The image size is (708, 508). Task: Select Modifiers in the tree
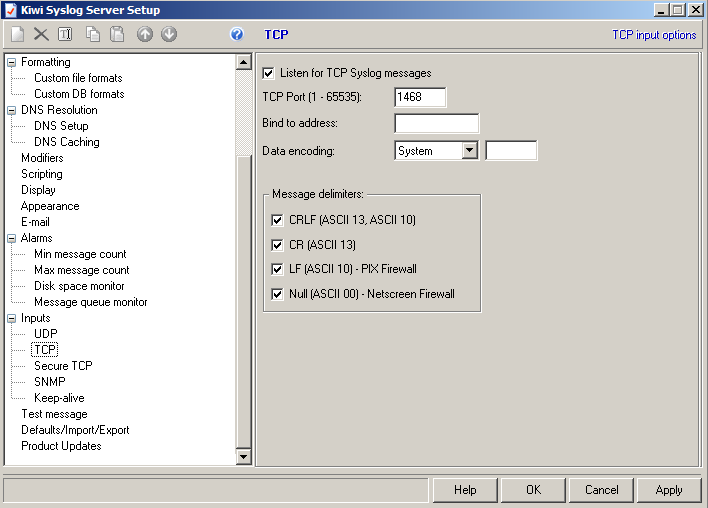pyautogui.click(x=42, y=158)
